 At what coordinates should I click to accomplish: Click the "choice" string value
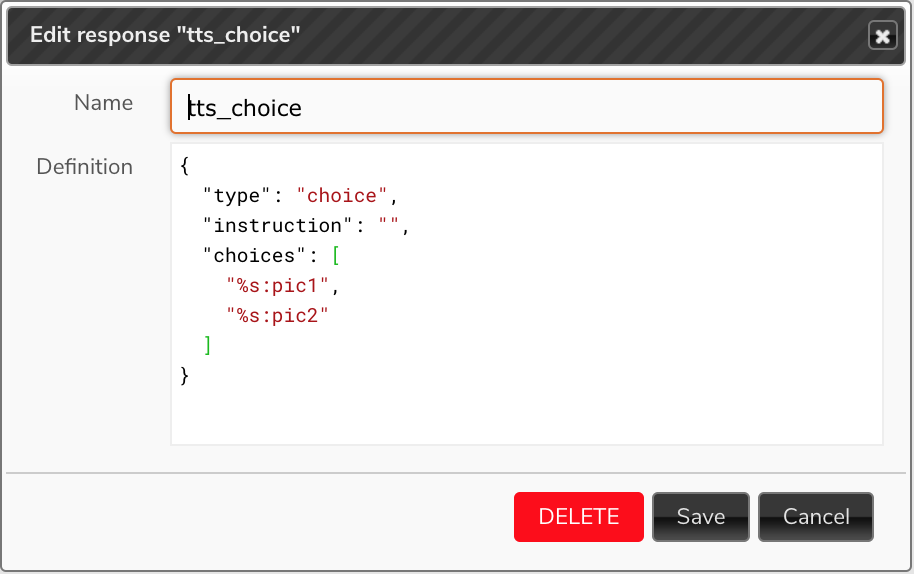click(342, 195)
